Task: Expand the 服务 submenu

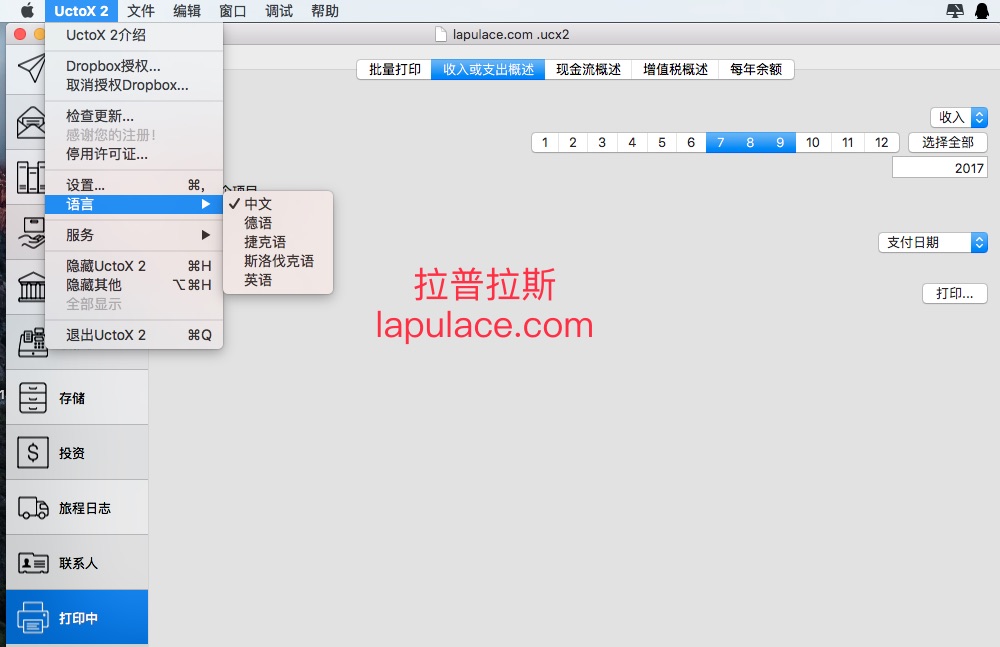Action: [134, 235]
